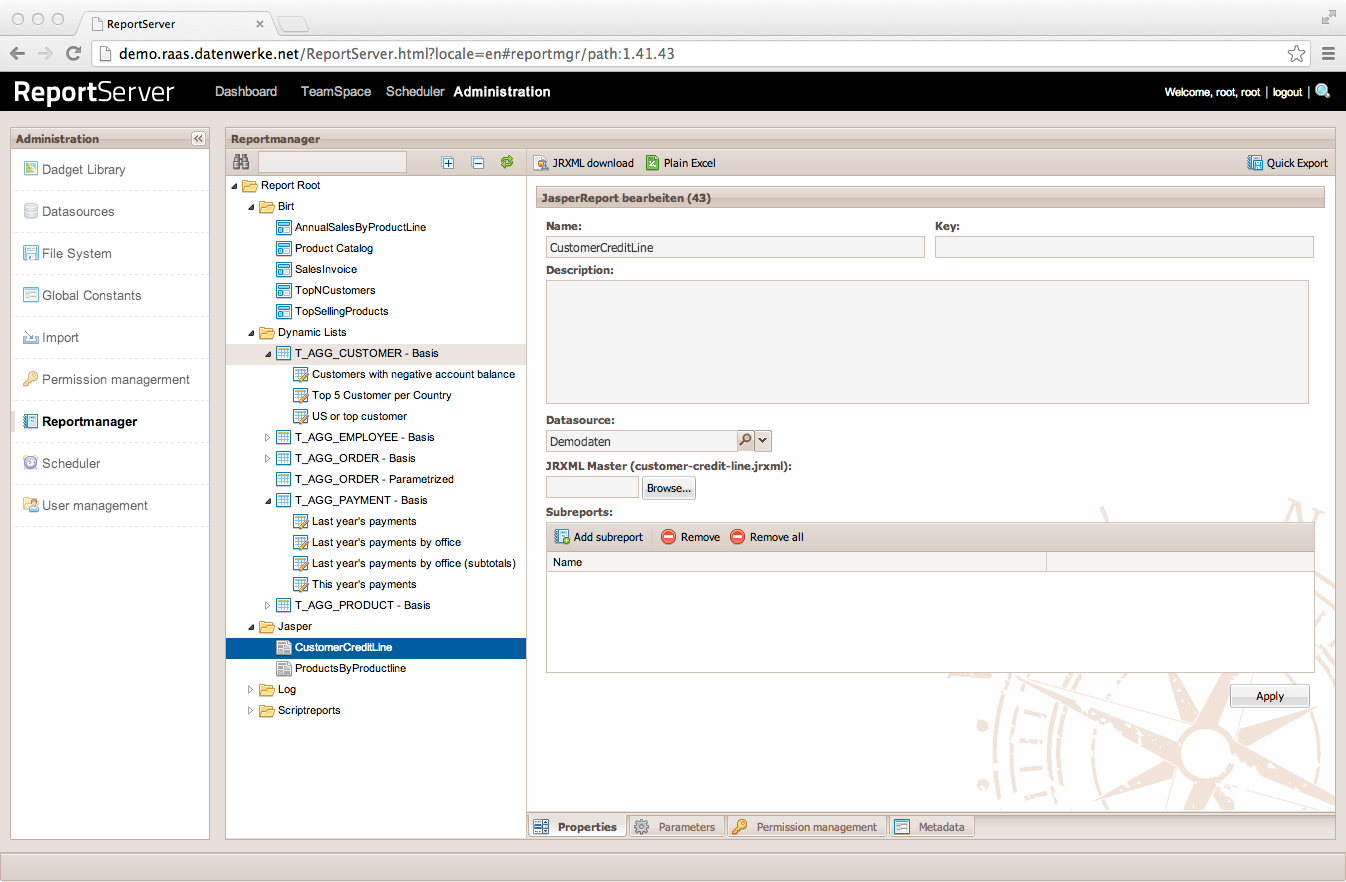Click the File System sidebar icon

[x=31, y=253]
